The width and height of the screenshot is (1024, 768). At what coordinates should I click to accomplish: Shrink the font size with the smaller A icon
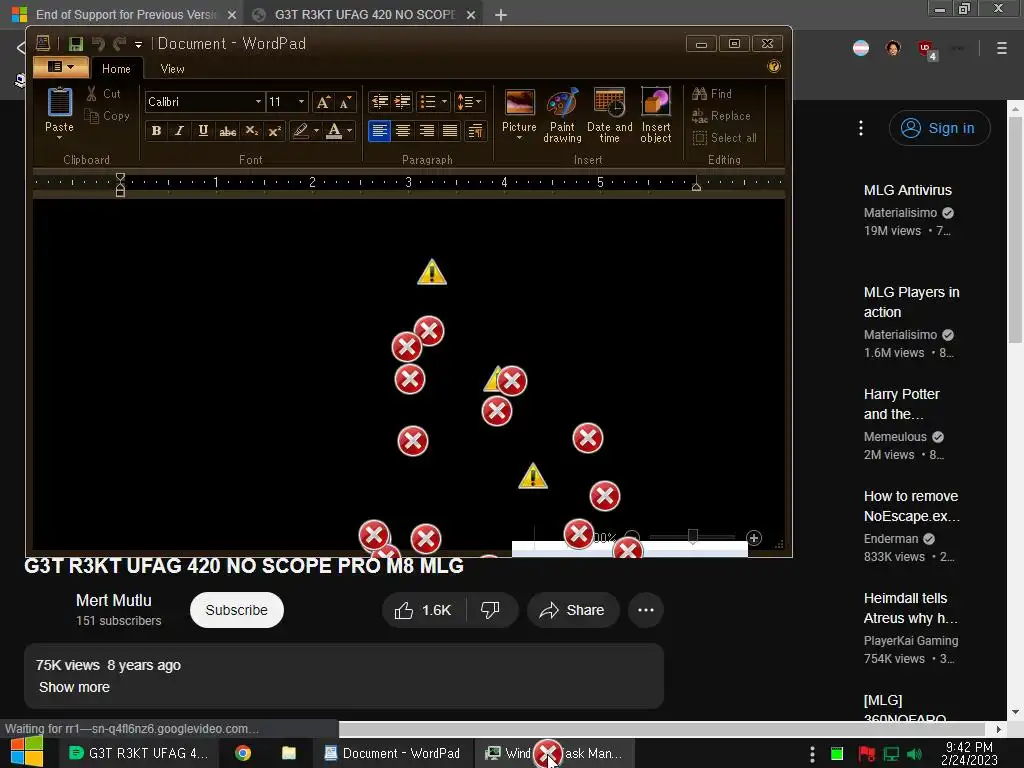345,102
